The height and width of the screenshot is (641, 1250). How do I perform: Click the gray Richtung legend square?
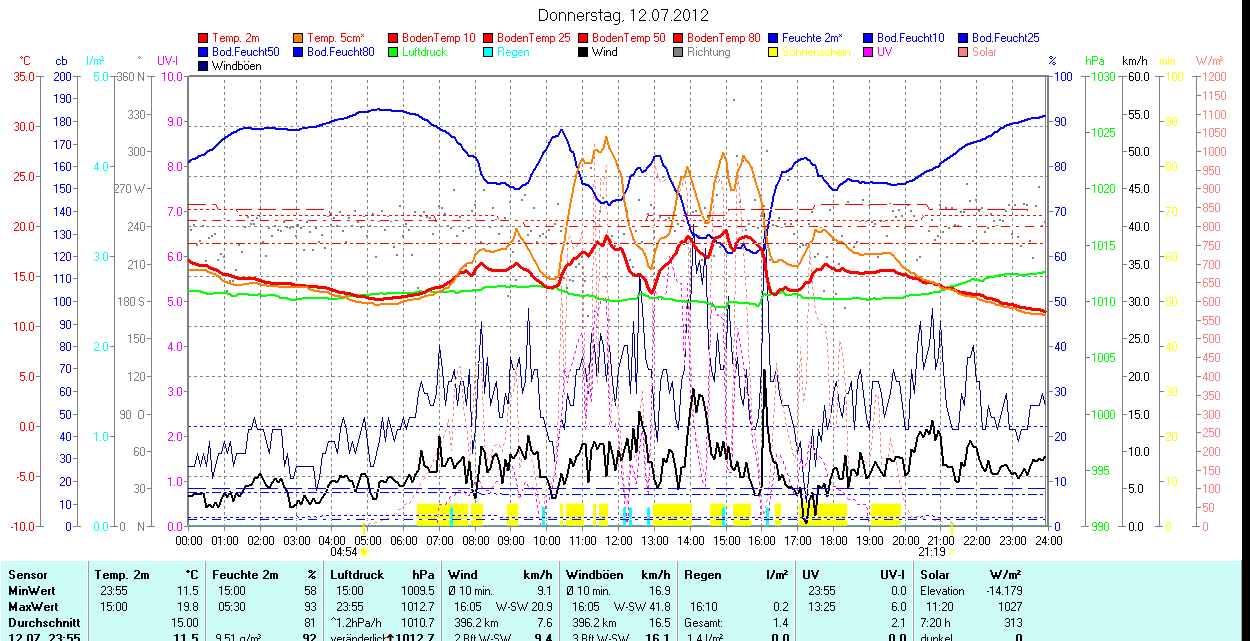coord(679,52)
